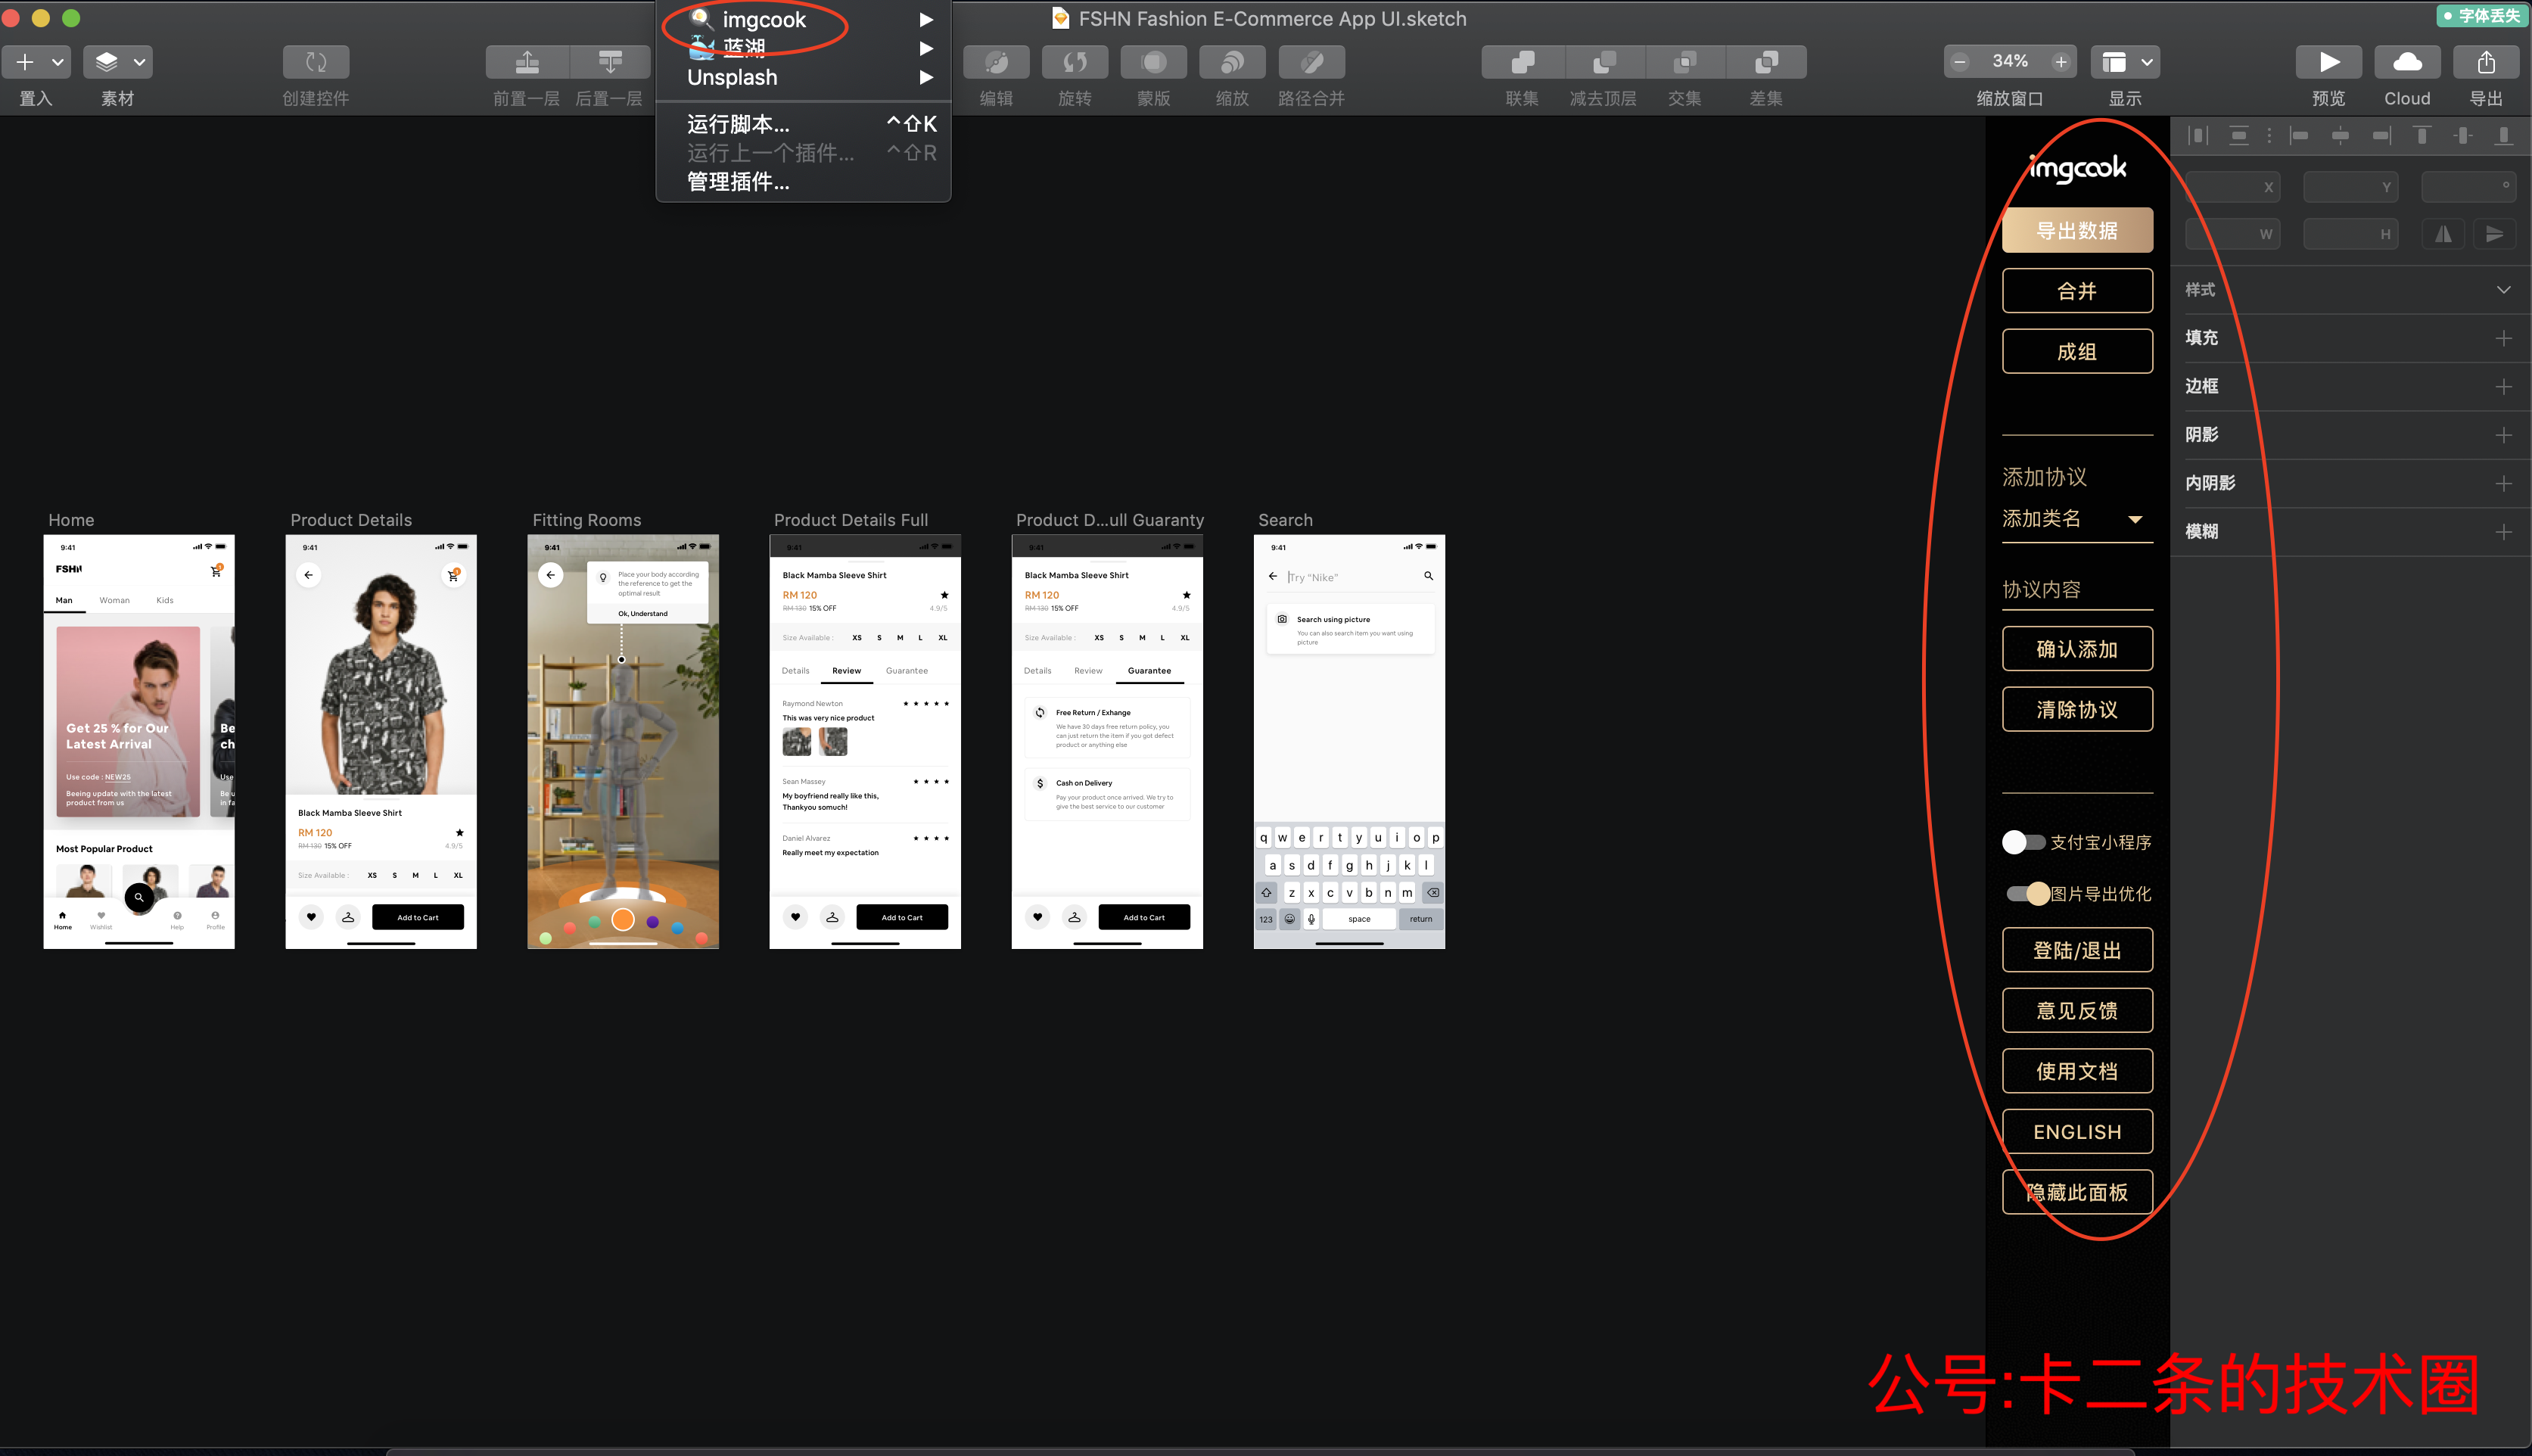This screenshot has height=1456, width=2532.
Task: Select the Scale (缩放) tool
Action: pyautogui.click(x=1232, y=62)
